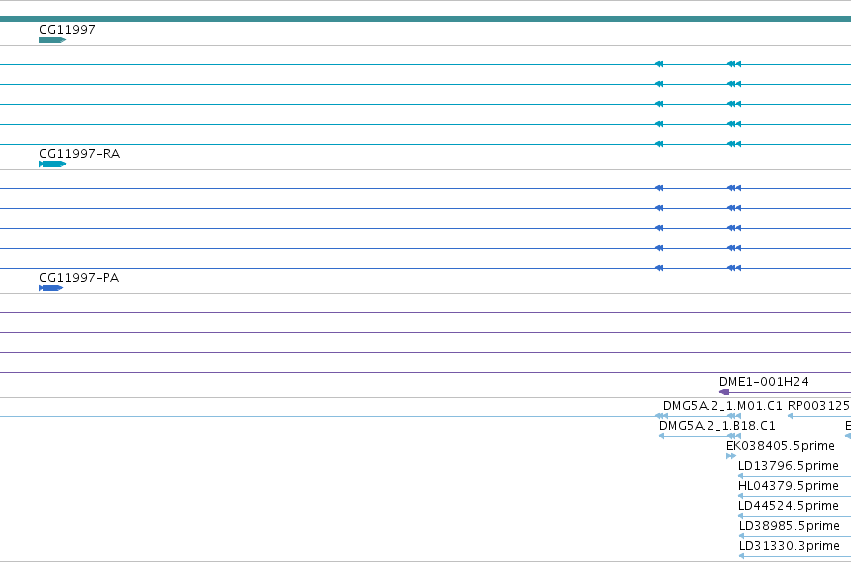Viewport: 851px width, 562px height.
Task: Select the EK038405.5prime label
Action: click(x=780, y=446)
